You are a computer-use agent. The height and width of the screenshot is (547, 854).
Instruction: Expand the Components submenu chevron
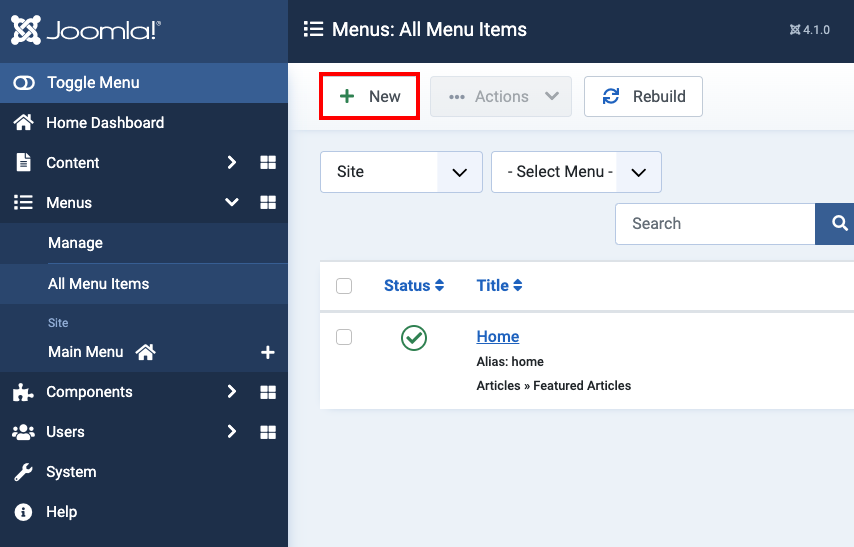coord(231,392)
